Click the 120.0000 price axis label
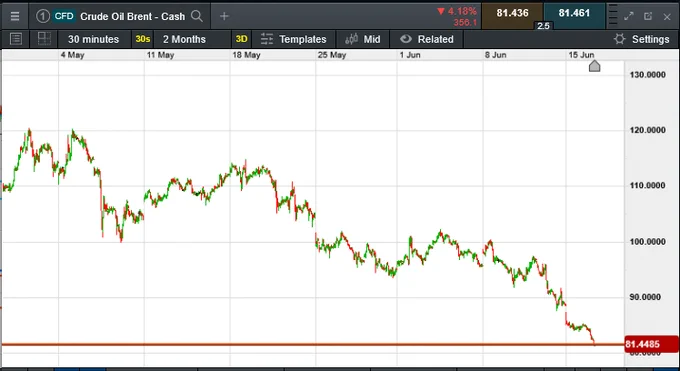The width and height of the screenshot is (680, 371). point(647,130)
